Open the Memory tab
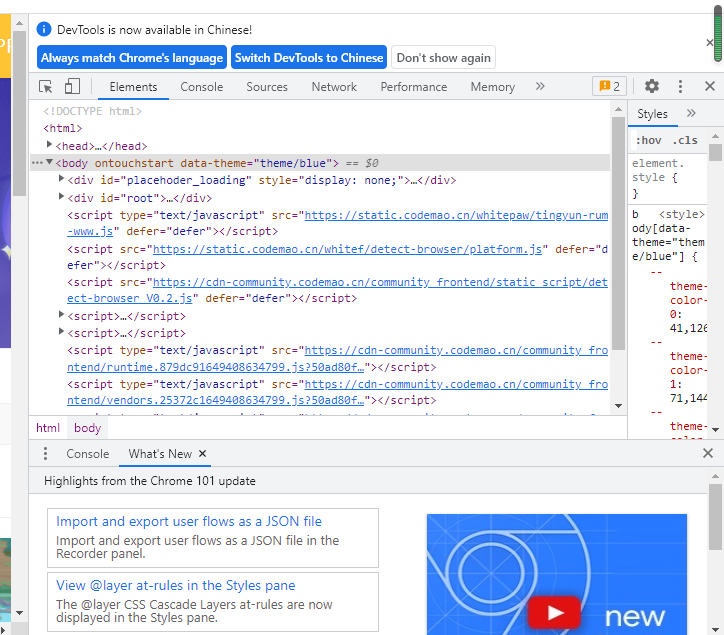 pyautogui.click(x=493, y=86)
